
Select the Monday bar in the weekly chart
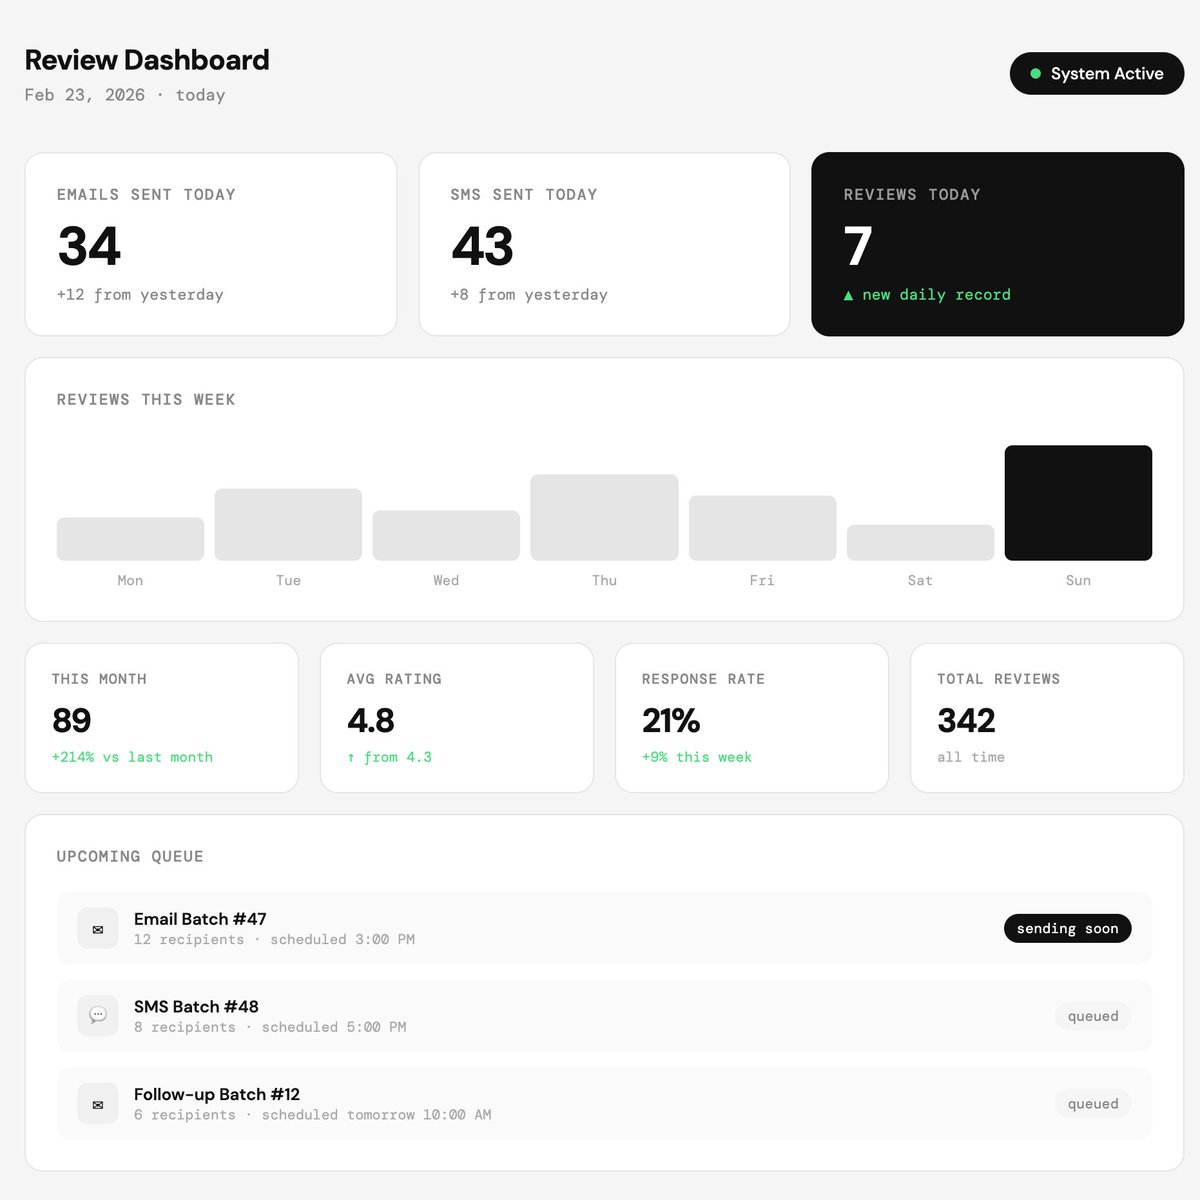coord(130,539)
